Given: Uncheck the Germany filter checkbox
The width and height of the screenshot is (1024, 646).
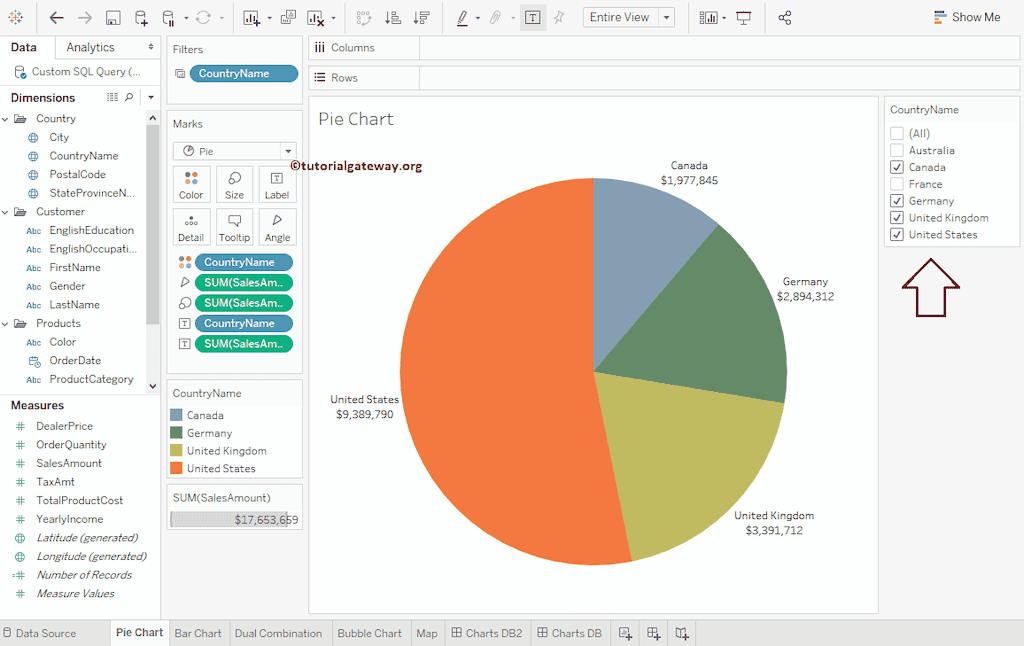Looking at the screenshot, I should [897, 201].
